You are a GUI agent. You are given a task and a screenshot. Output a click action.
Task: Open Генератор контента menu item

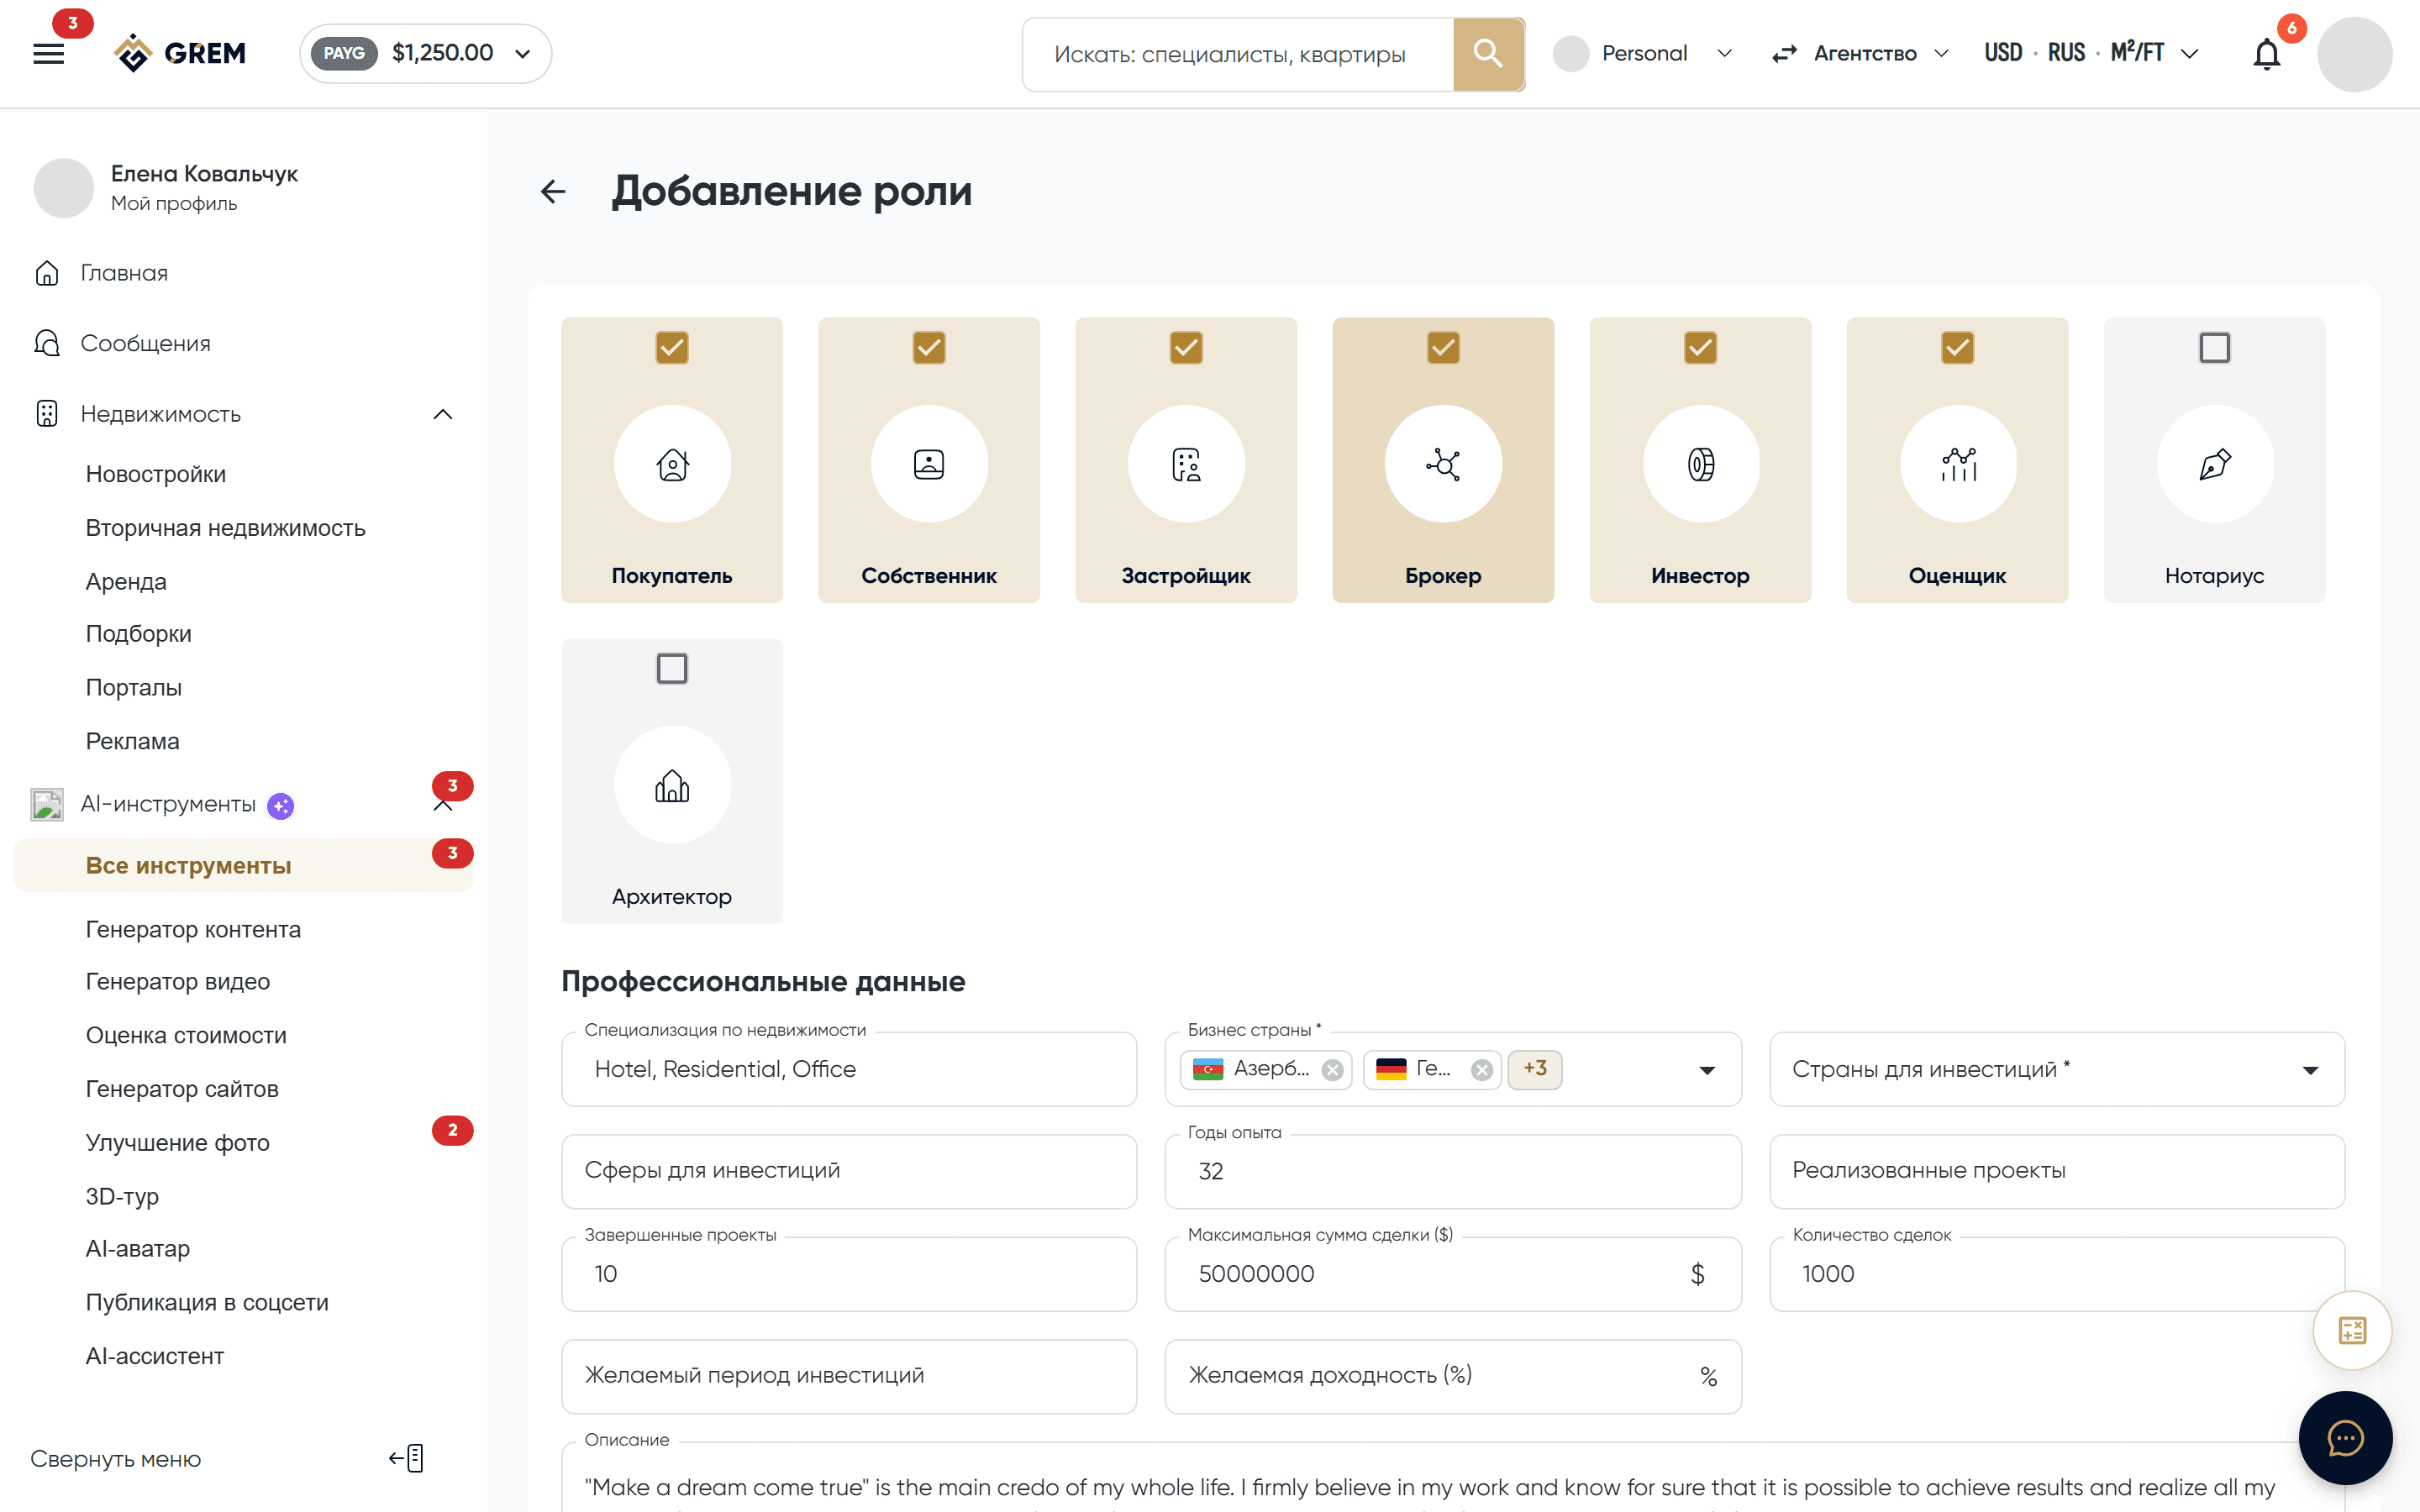[193, 929]
